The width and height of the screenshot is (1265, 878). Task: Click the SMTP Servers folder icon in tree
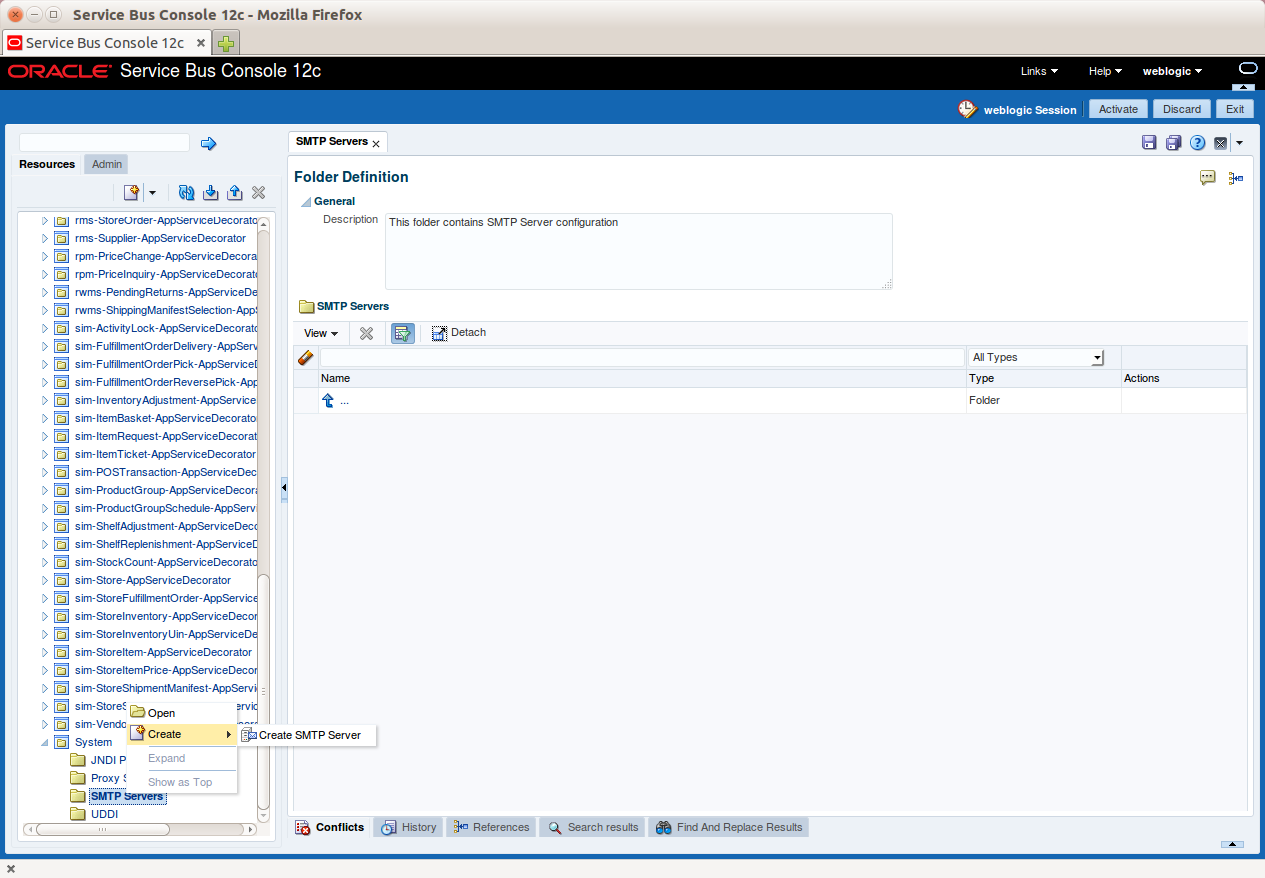78,796
